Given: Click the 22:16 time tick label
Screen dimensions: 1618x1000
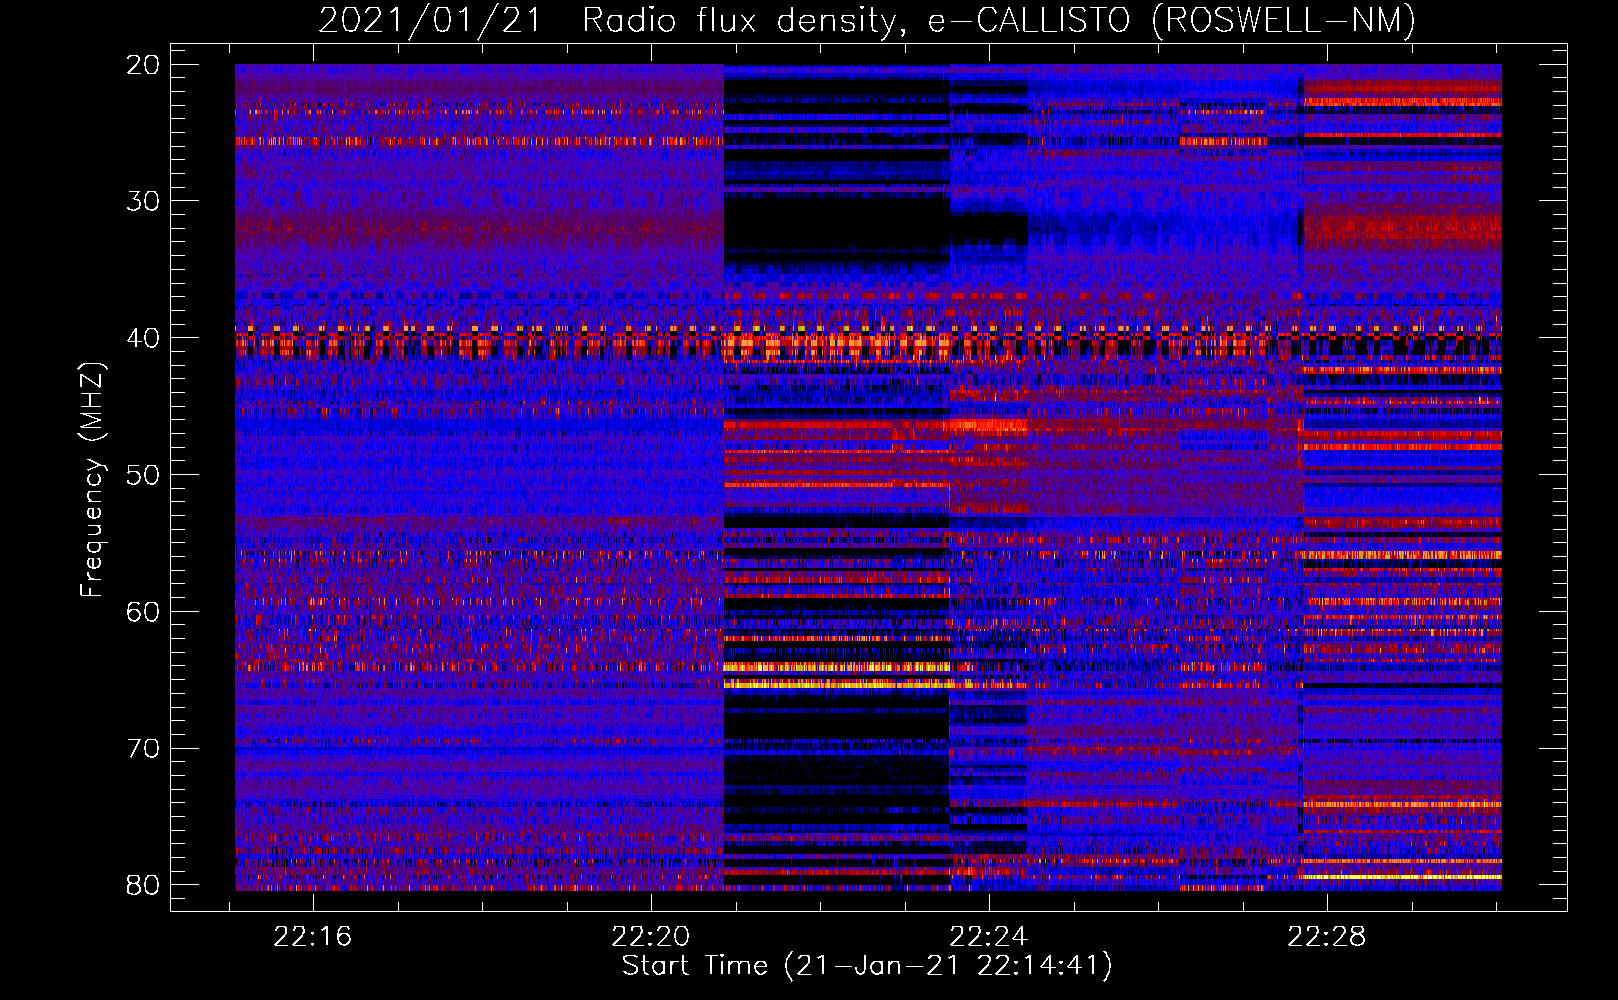Looking at the screenshot, I should coord(313,937).
